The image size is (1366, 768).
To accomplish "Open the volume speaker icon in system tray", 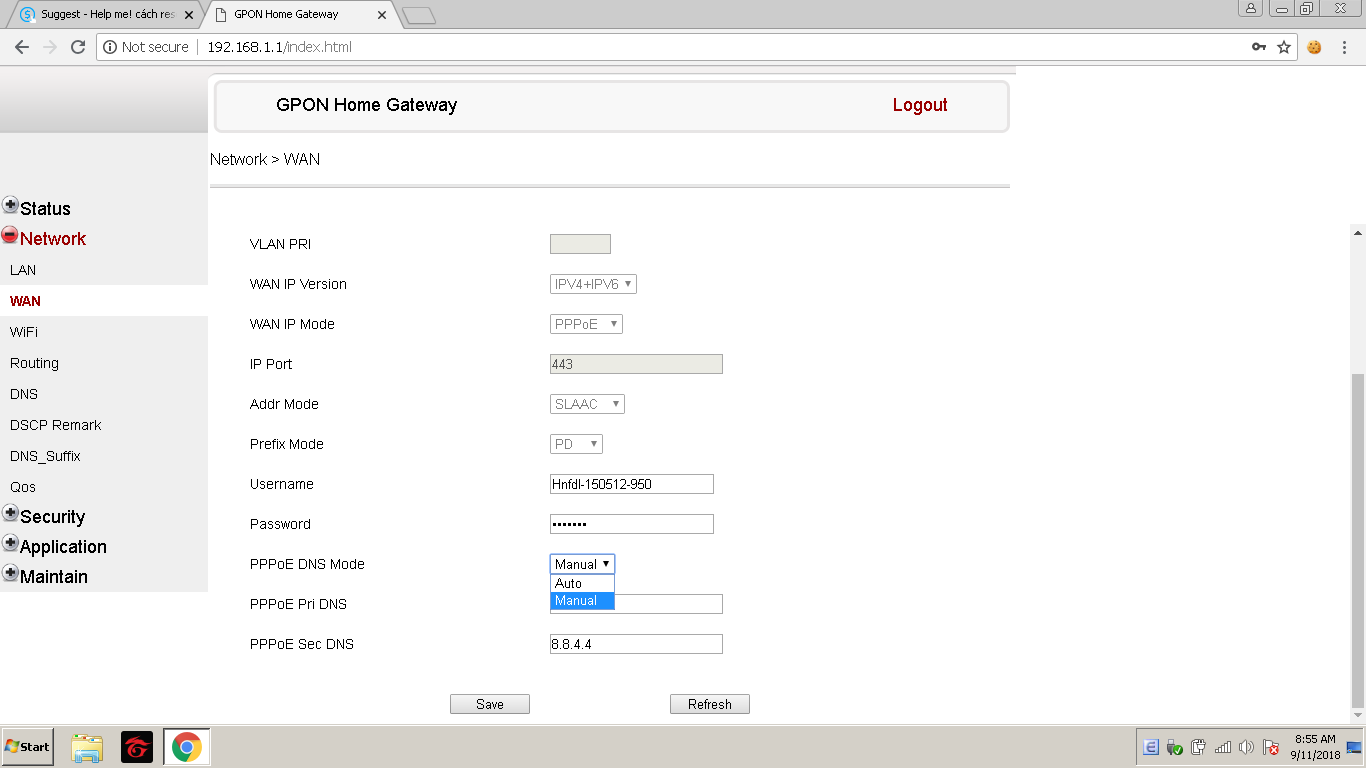I will pyautogui.click(x=1246, y=747).
